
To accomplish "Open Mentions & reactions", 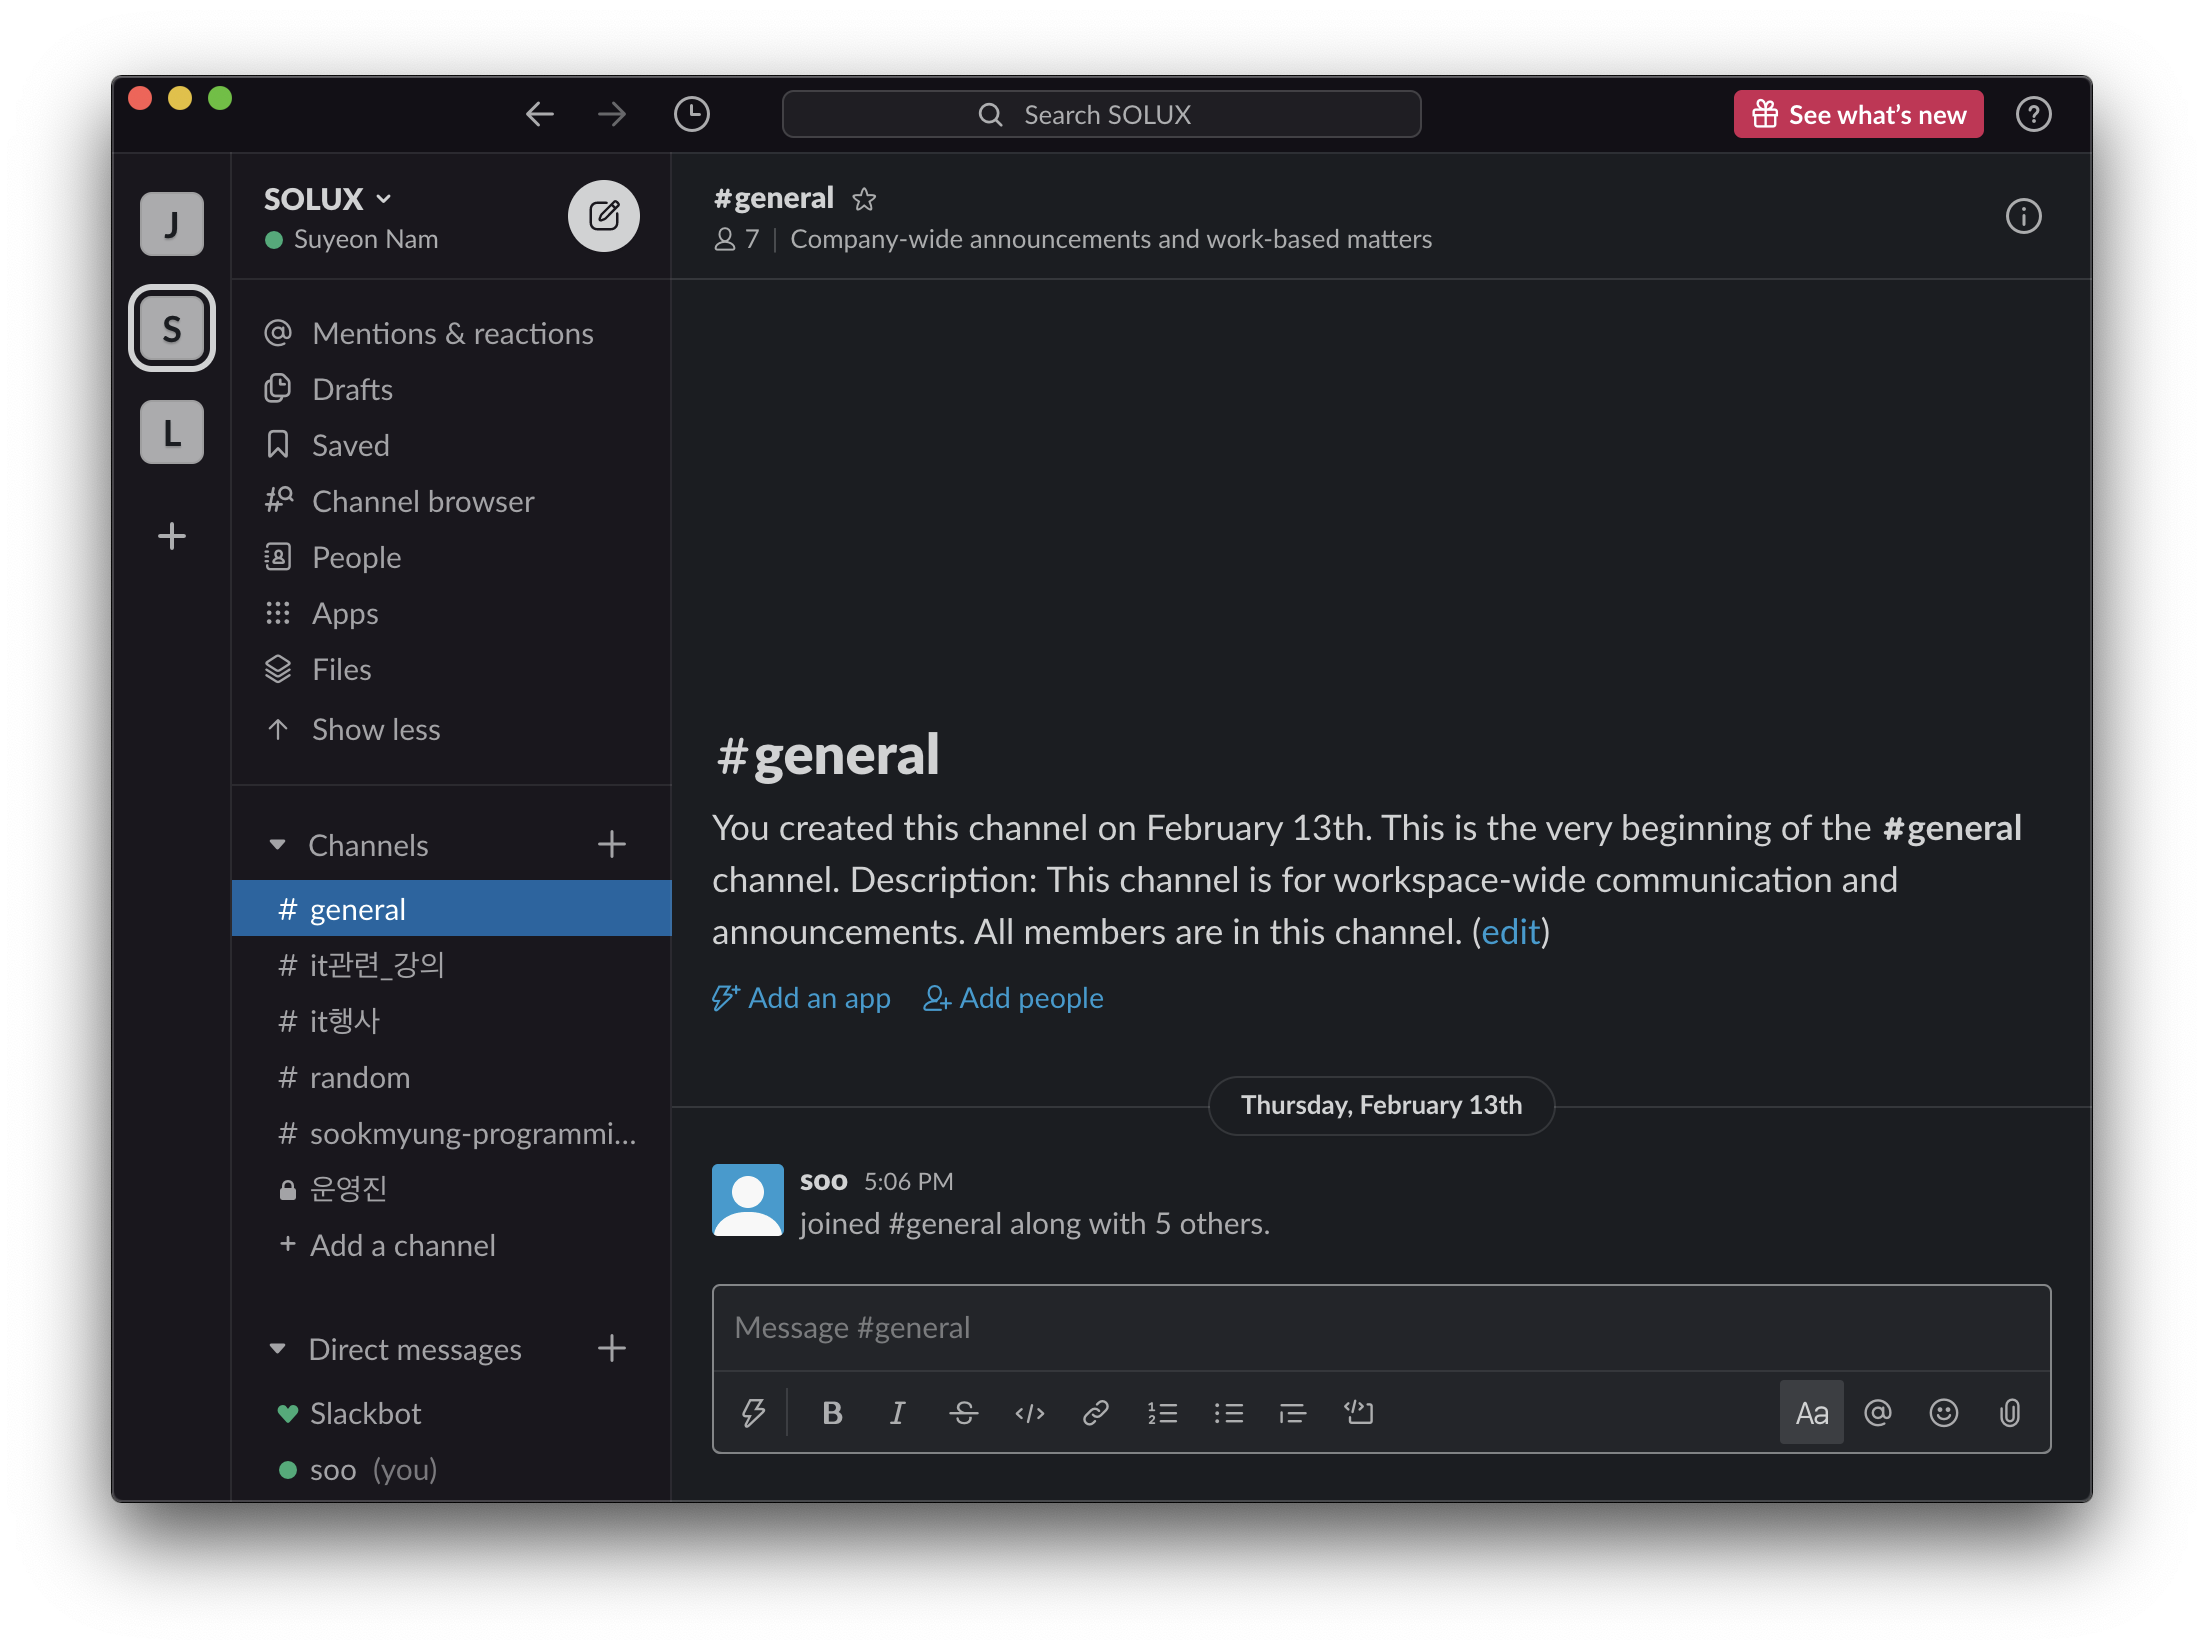I will point(452,333).
